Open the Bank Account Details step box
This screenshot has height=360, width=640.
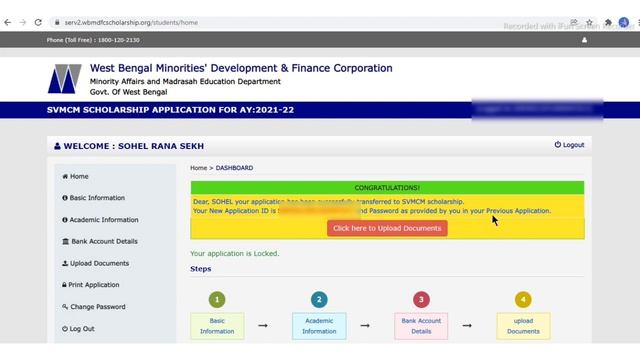(421, 326)
